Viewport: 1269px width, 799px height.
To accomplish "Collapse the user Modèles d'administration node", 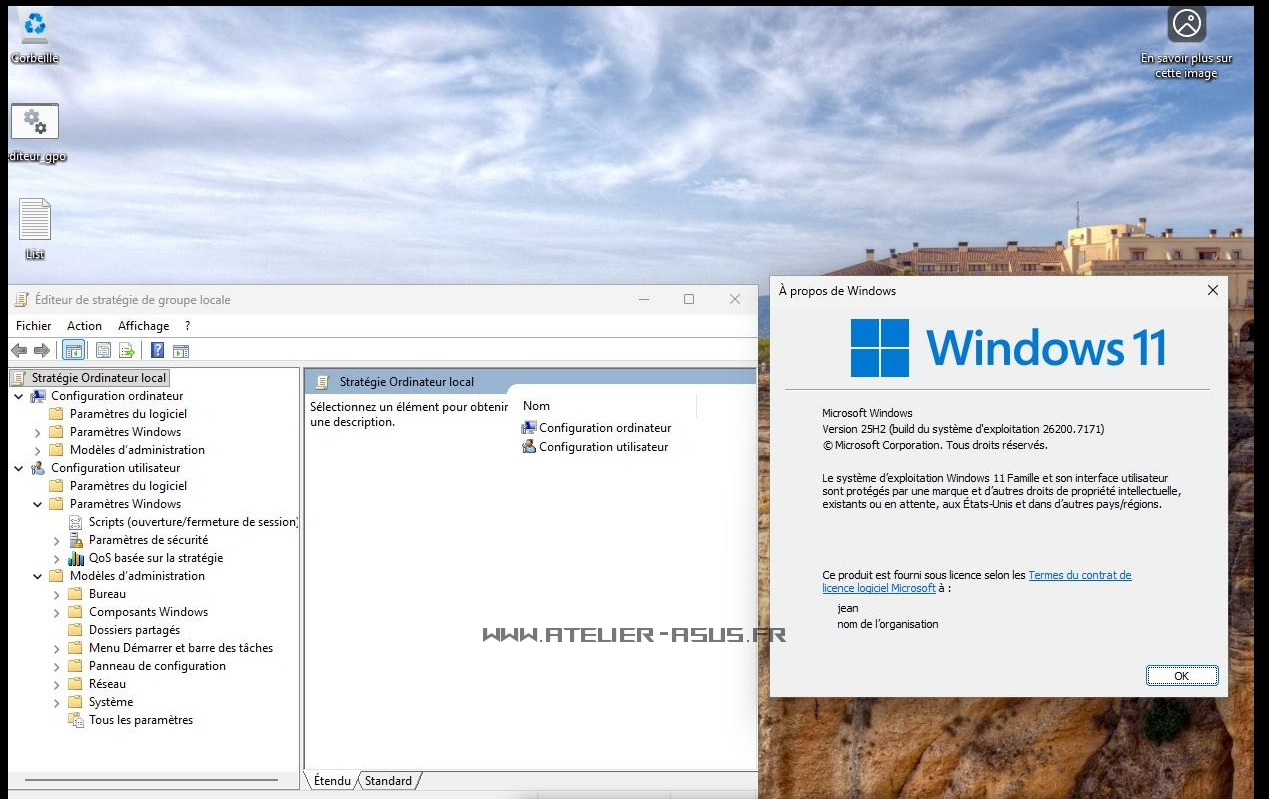I will point(38,576).
